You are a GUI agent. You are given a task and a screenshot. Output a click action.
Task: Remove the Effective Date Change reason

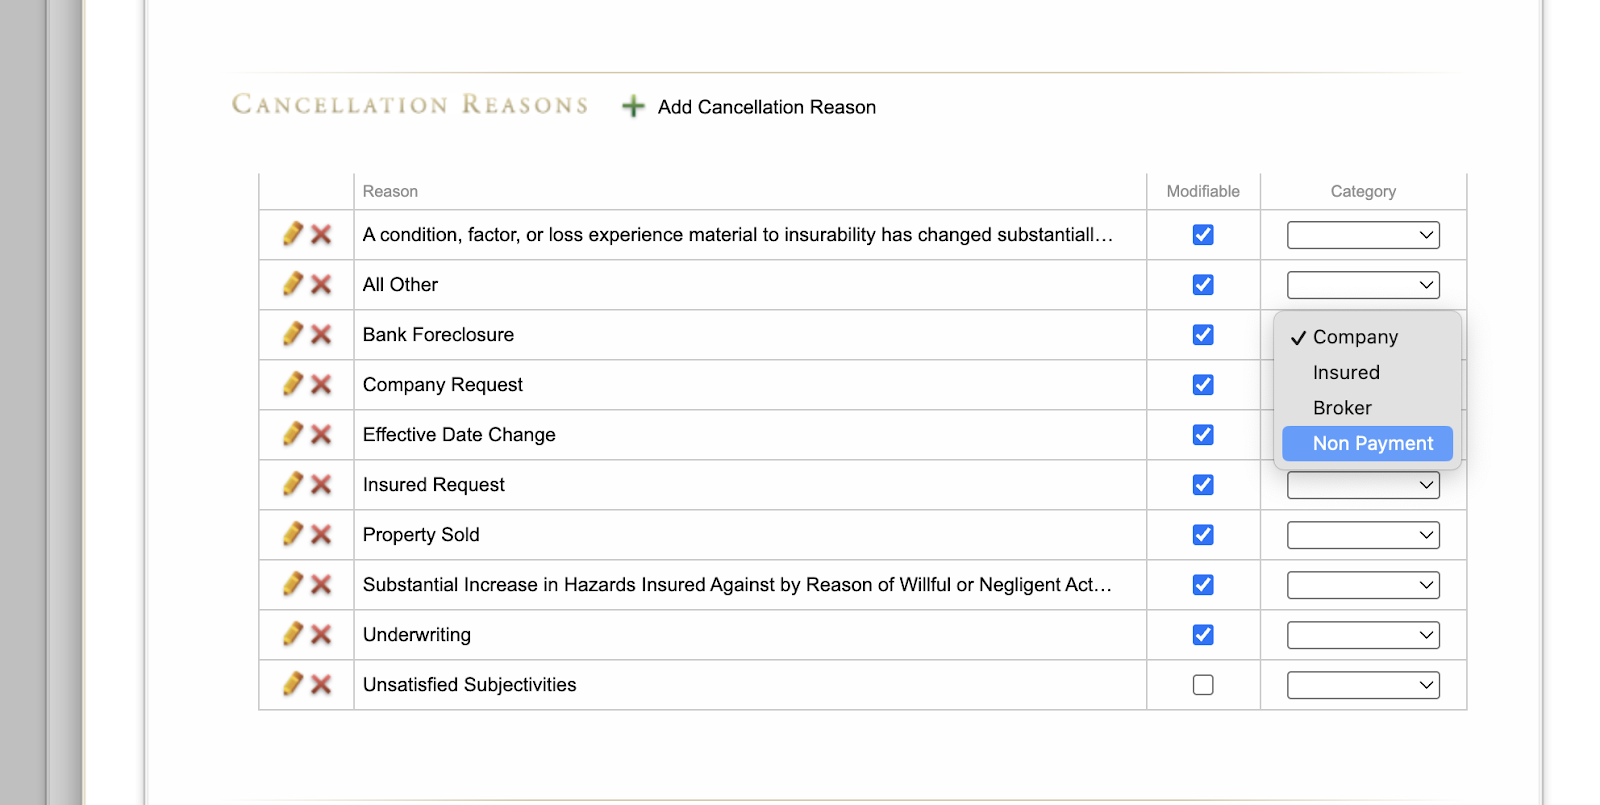point(321,435)
